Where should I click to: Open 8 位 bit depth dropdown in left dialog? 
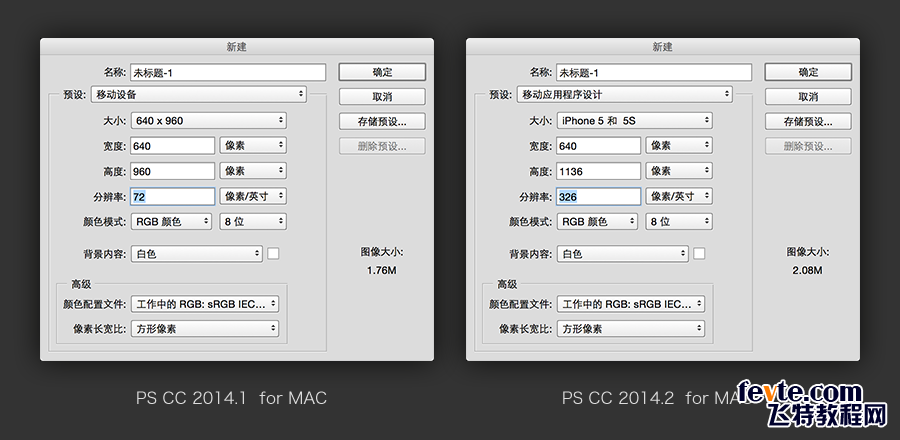pyautogui.click(x=253, y=221)
